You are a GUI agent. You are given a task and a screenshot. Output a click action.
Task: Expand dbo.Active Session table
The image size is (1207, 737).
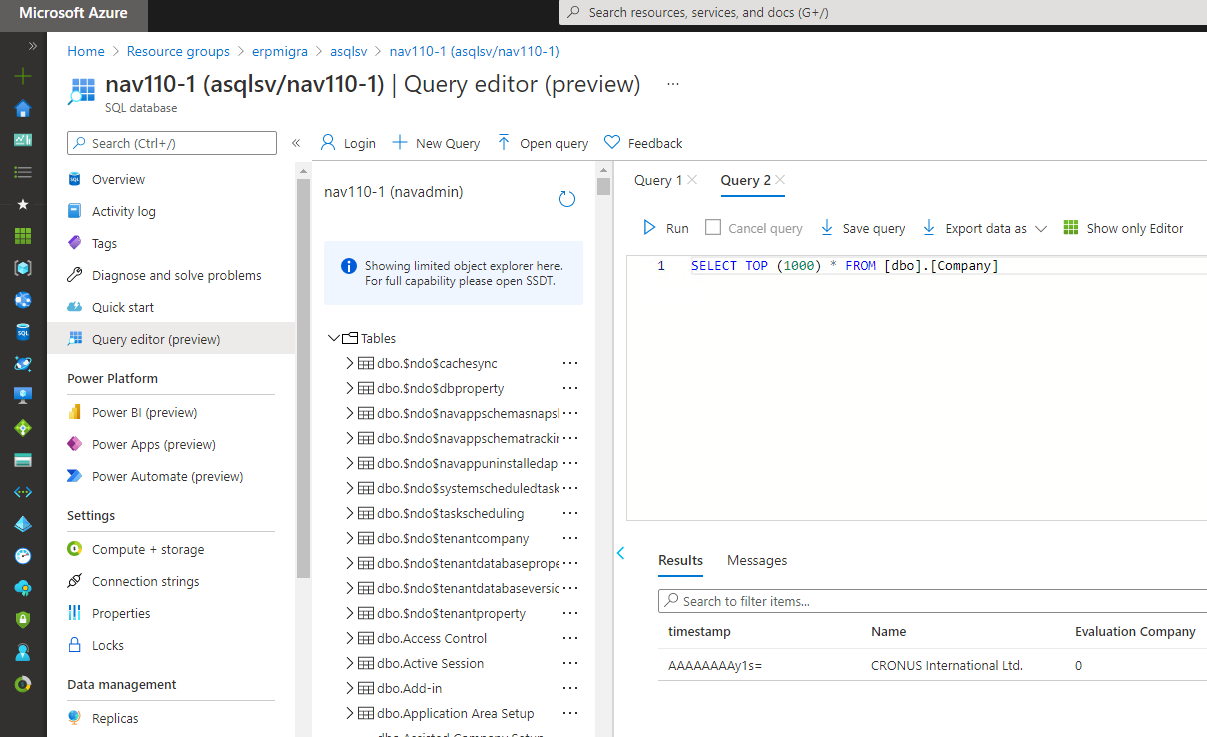tap(350, 663)
